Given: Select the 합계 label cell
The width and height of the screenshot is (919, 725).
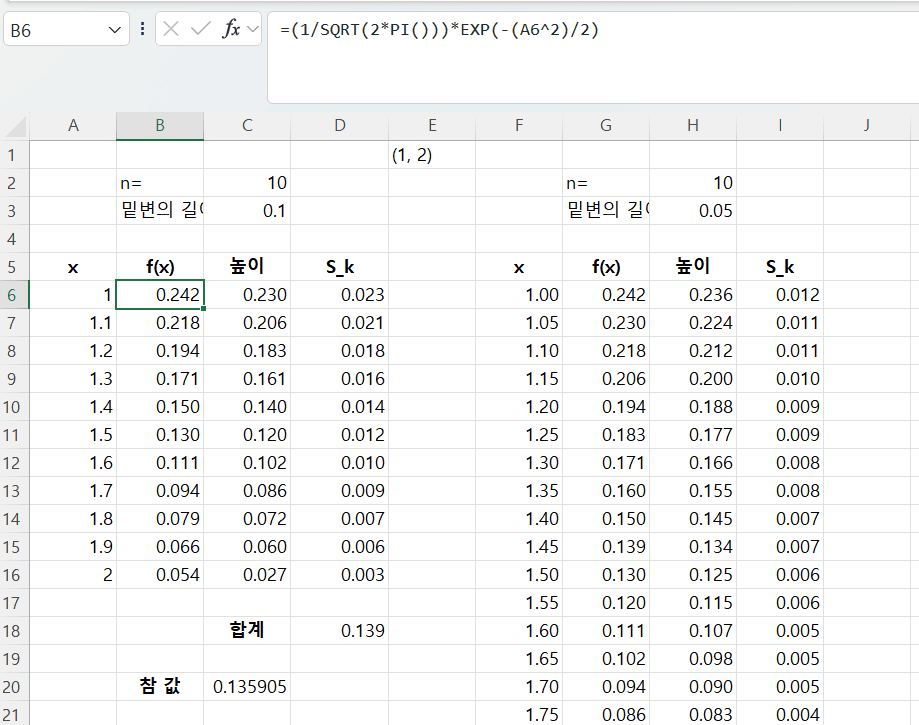Looking at the screenshot, I should tap(247, 631).
